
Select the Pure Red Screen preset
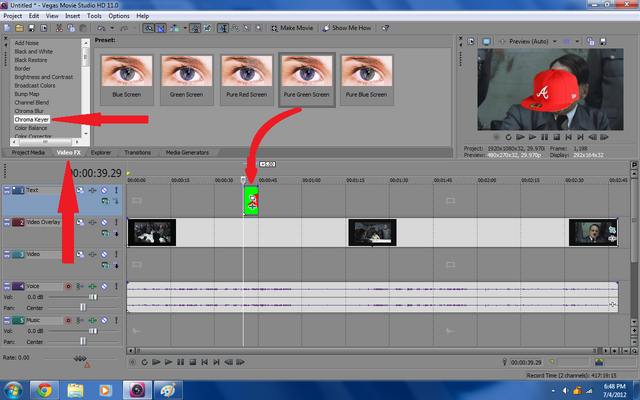(247, 80)
